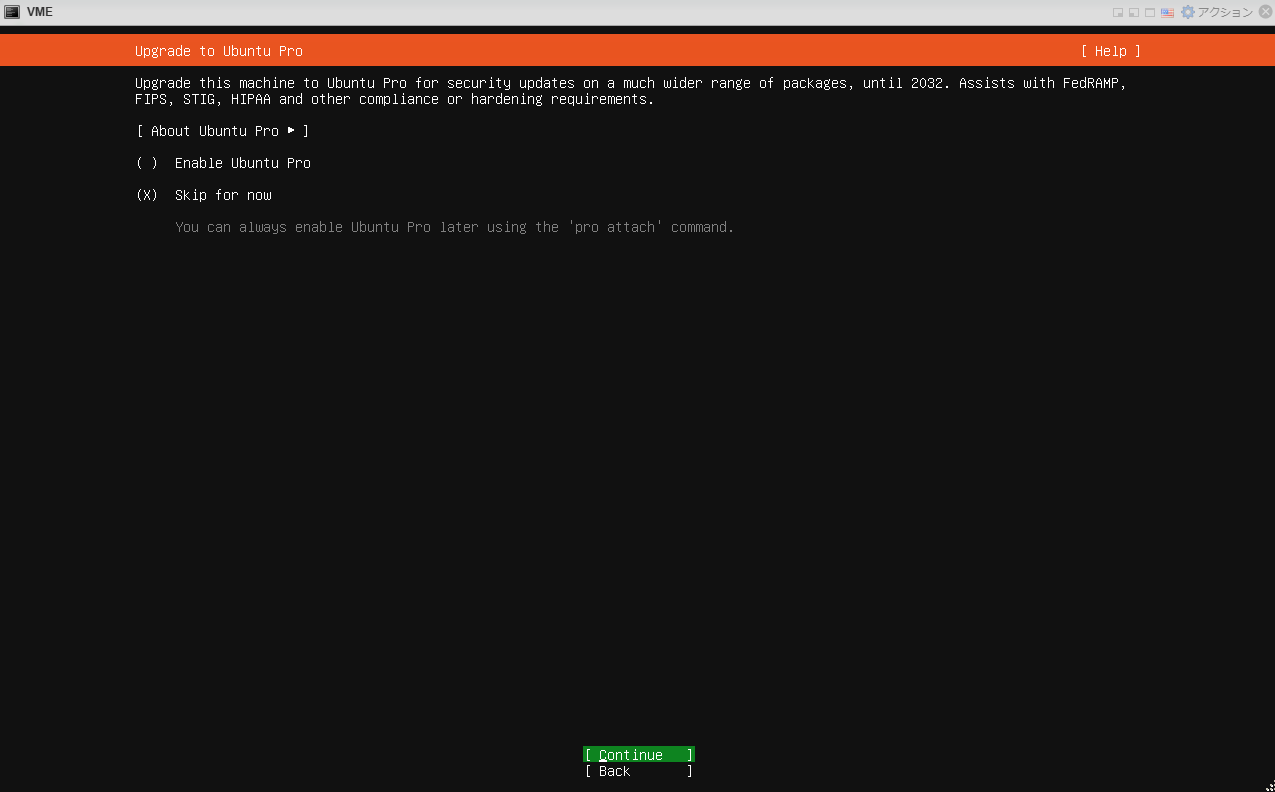1275x792 pixels.
Task: Click the US flag keyboard layout icon
Action: [1165, 11]
